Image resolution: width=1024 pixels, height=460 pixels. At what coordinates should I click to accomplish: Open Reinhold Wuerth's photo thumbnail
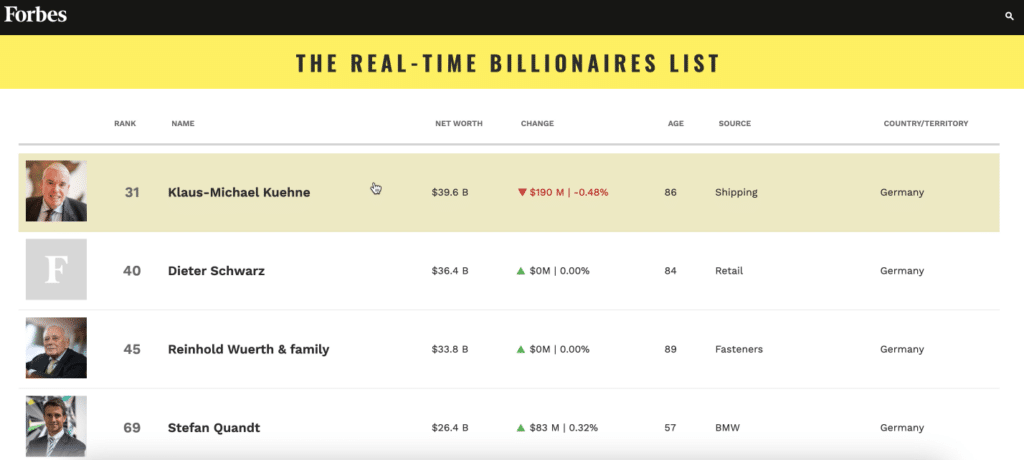(56, 348)
